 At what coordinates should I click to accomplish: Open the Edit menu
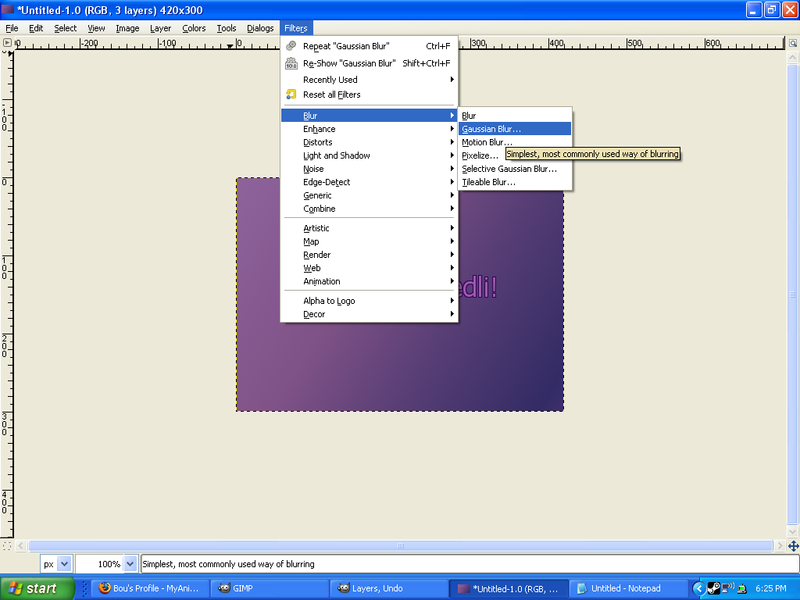tap(36, 28)
